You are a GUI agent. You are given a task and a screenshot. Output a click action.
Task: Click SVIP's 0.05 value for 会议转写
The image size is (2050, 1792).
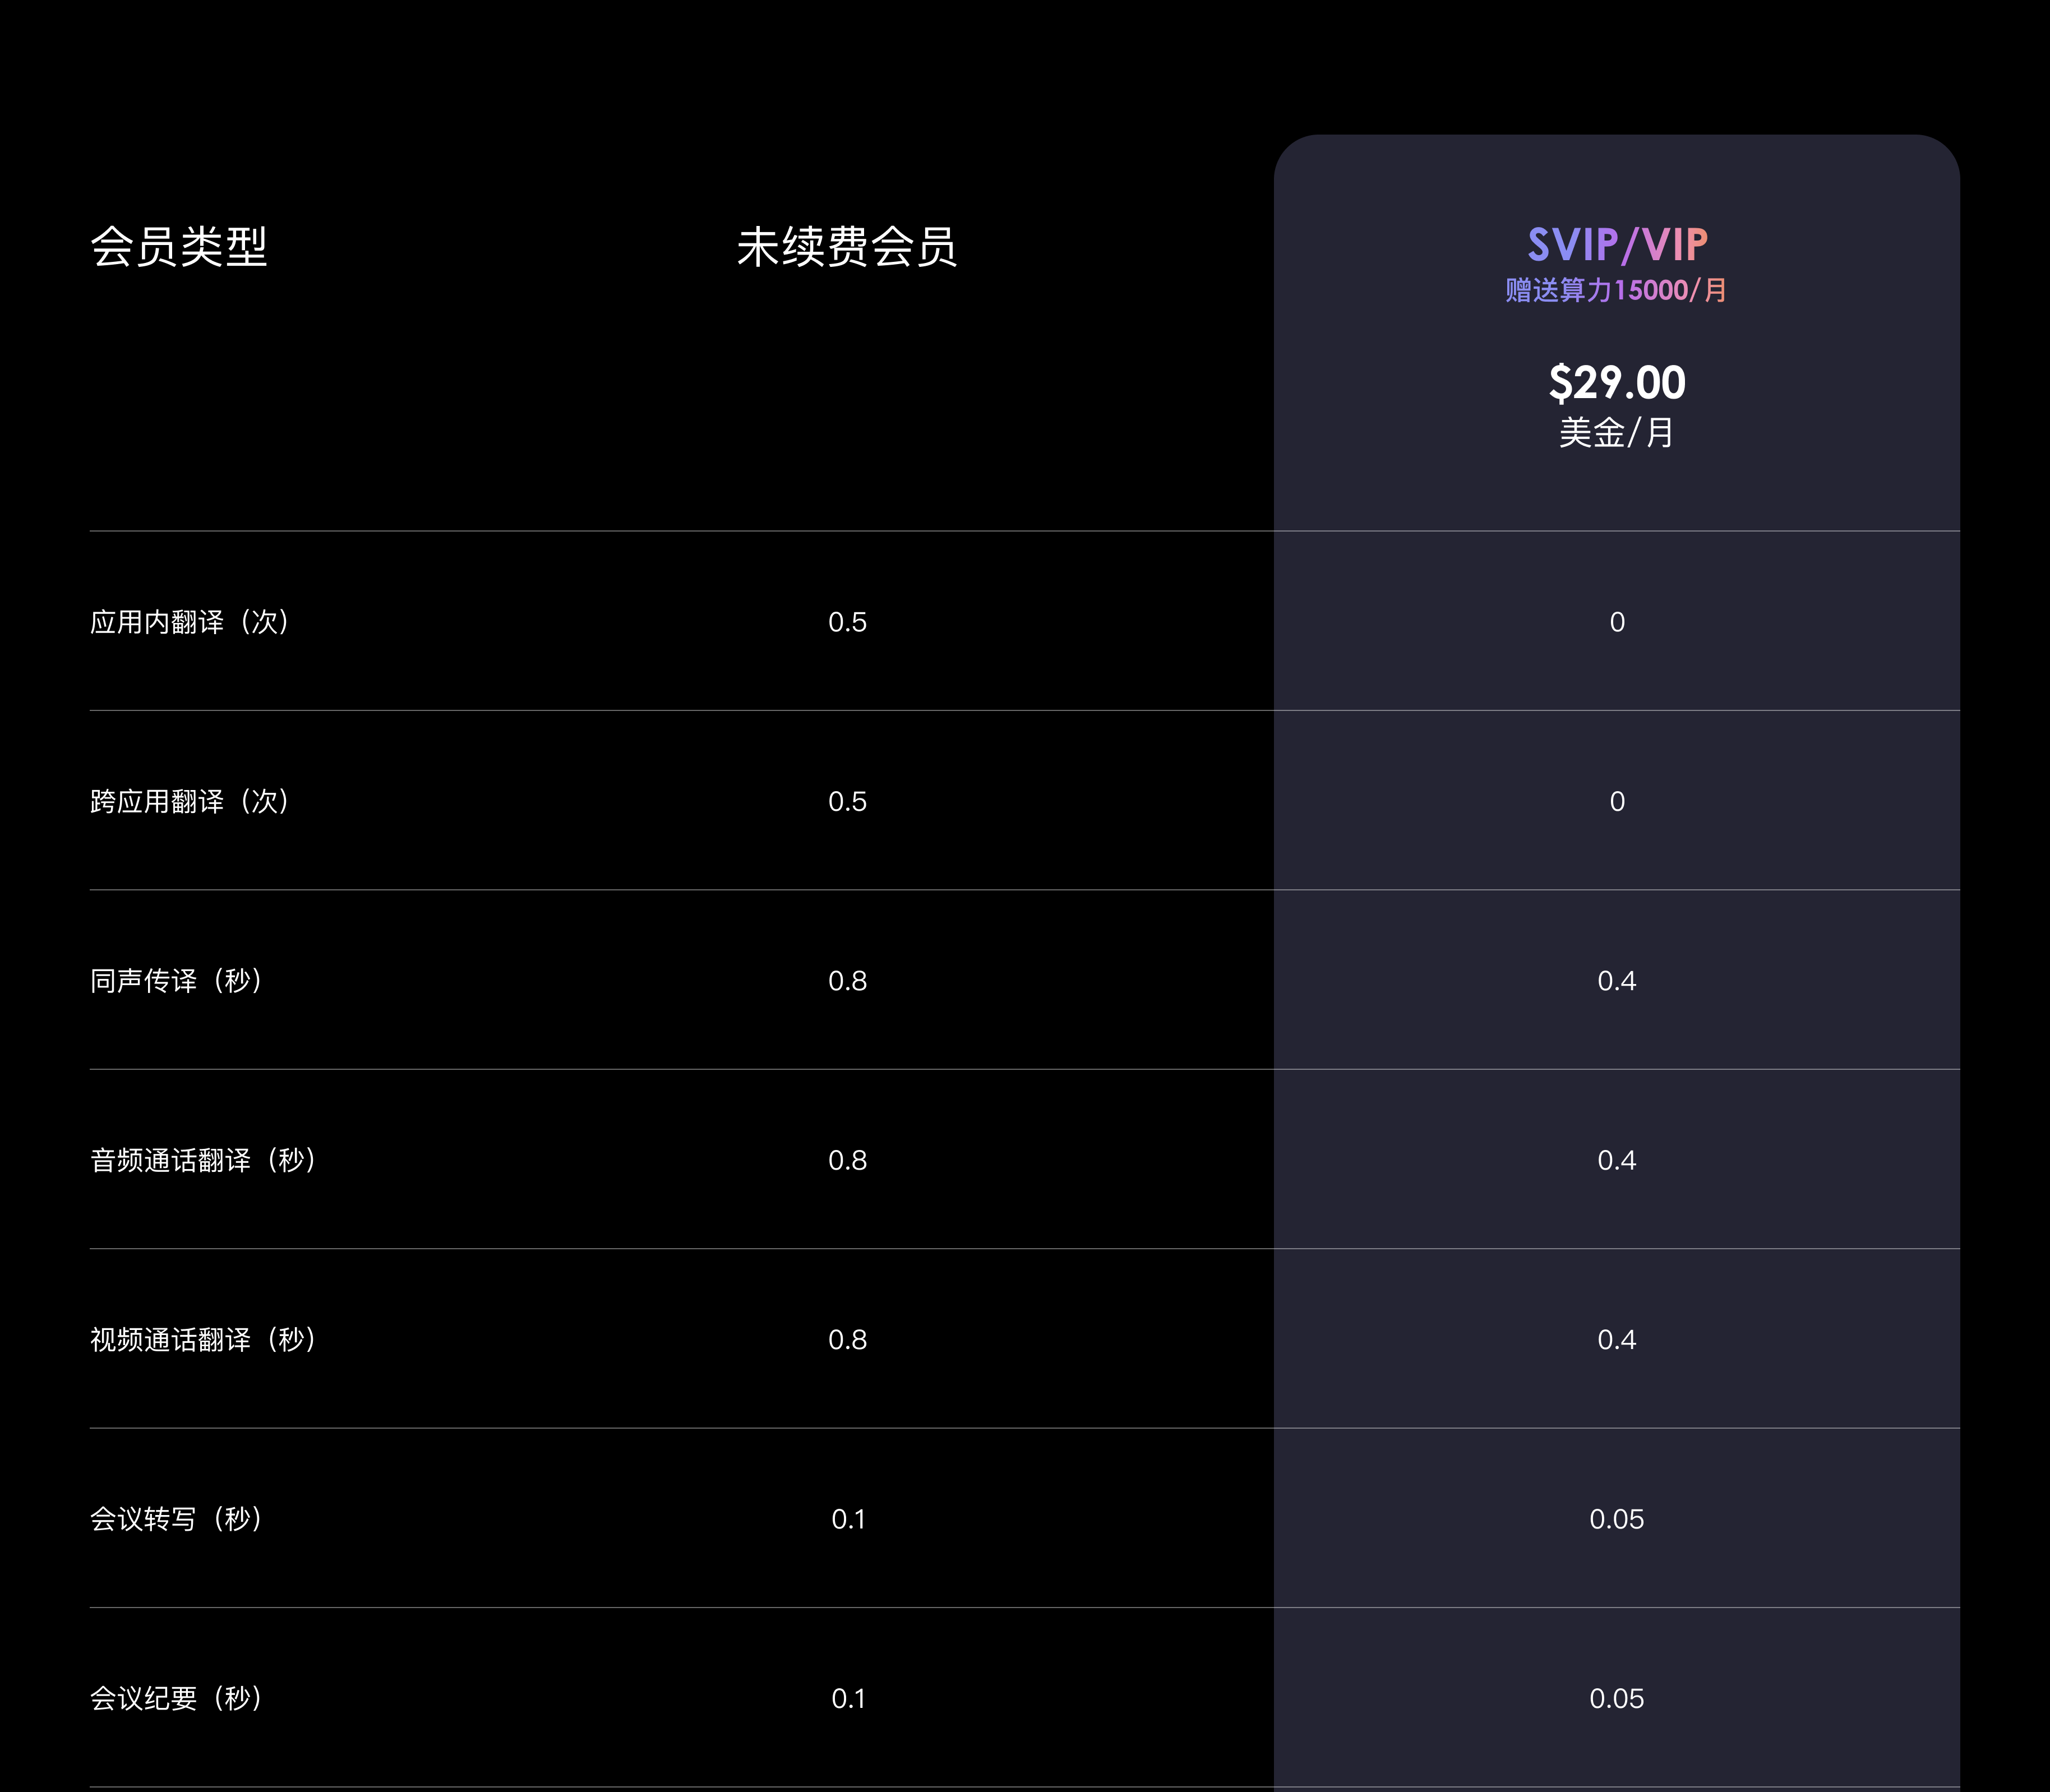1617,1519
